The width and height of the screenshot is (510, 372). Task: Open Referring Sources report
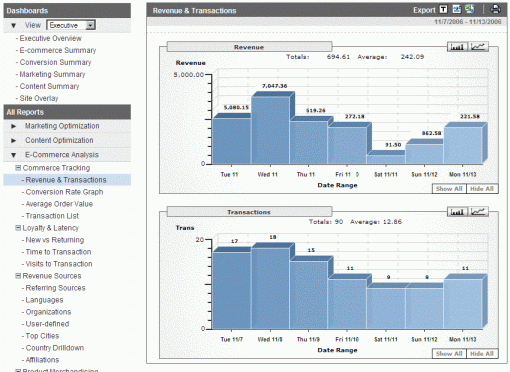pos(55,288)
